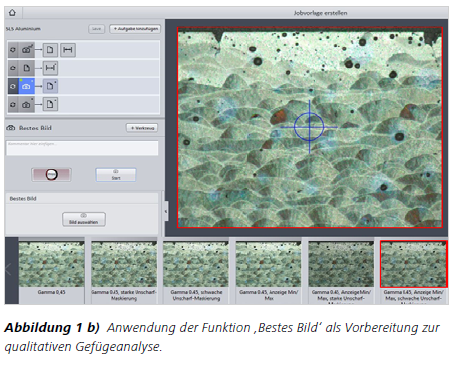Open the document tool in the fourth task row
This screenshot has width=451, height=369.
click(50, 104)
